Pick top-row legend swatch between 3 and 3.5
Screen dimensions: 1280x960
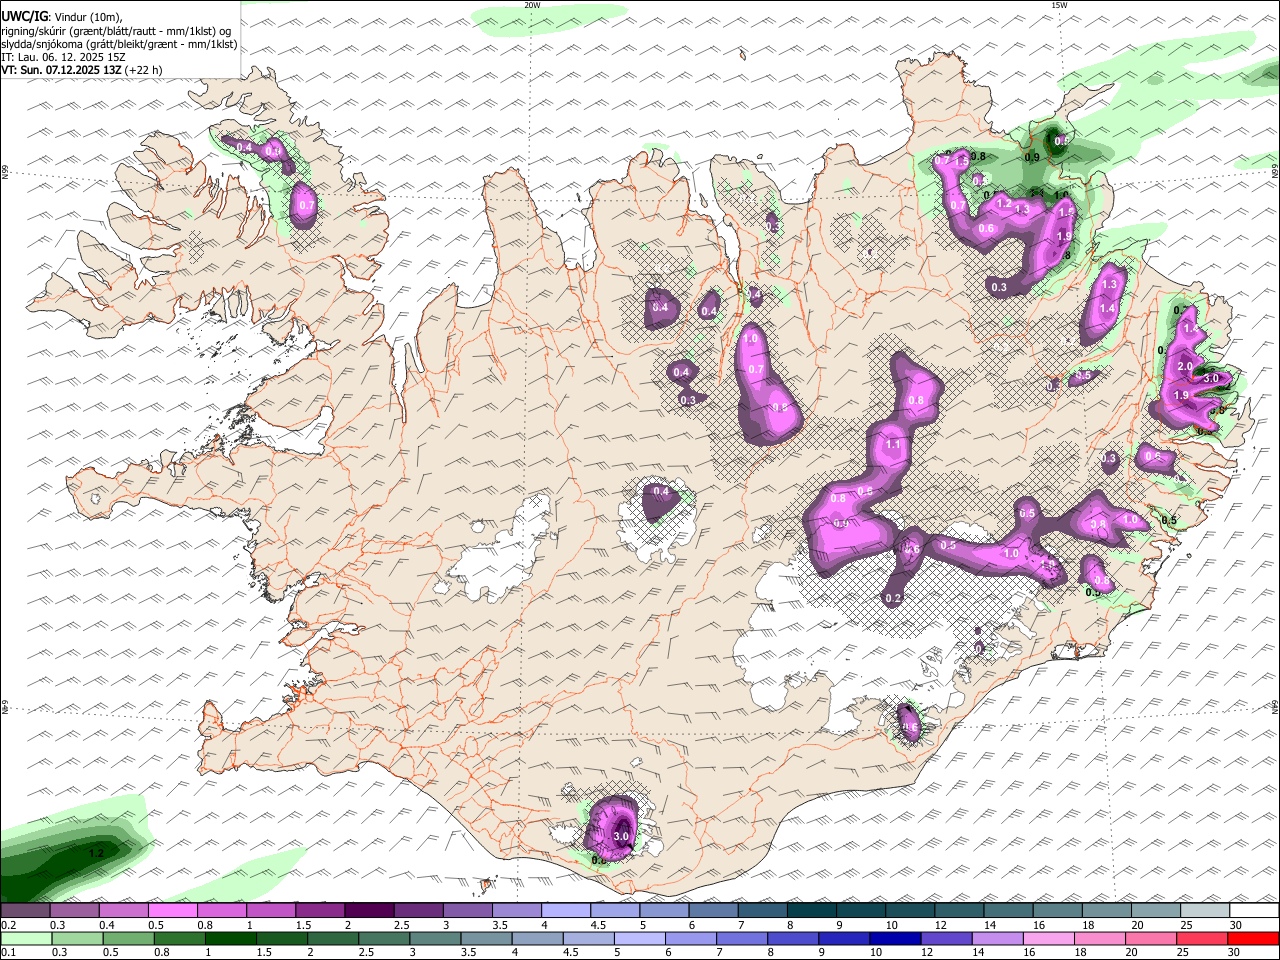(x=468, y=911)
